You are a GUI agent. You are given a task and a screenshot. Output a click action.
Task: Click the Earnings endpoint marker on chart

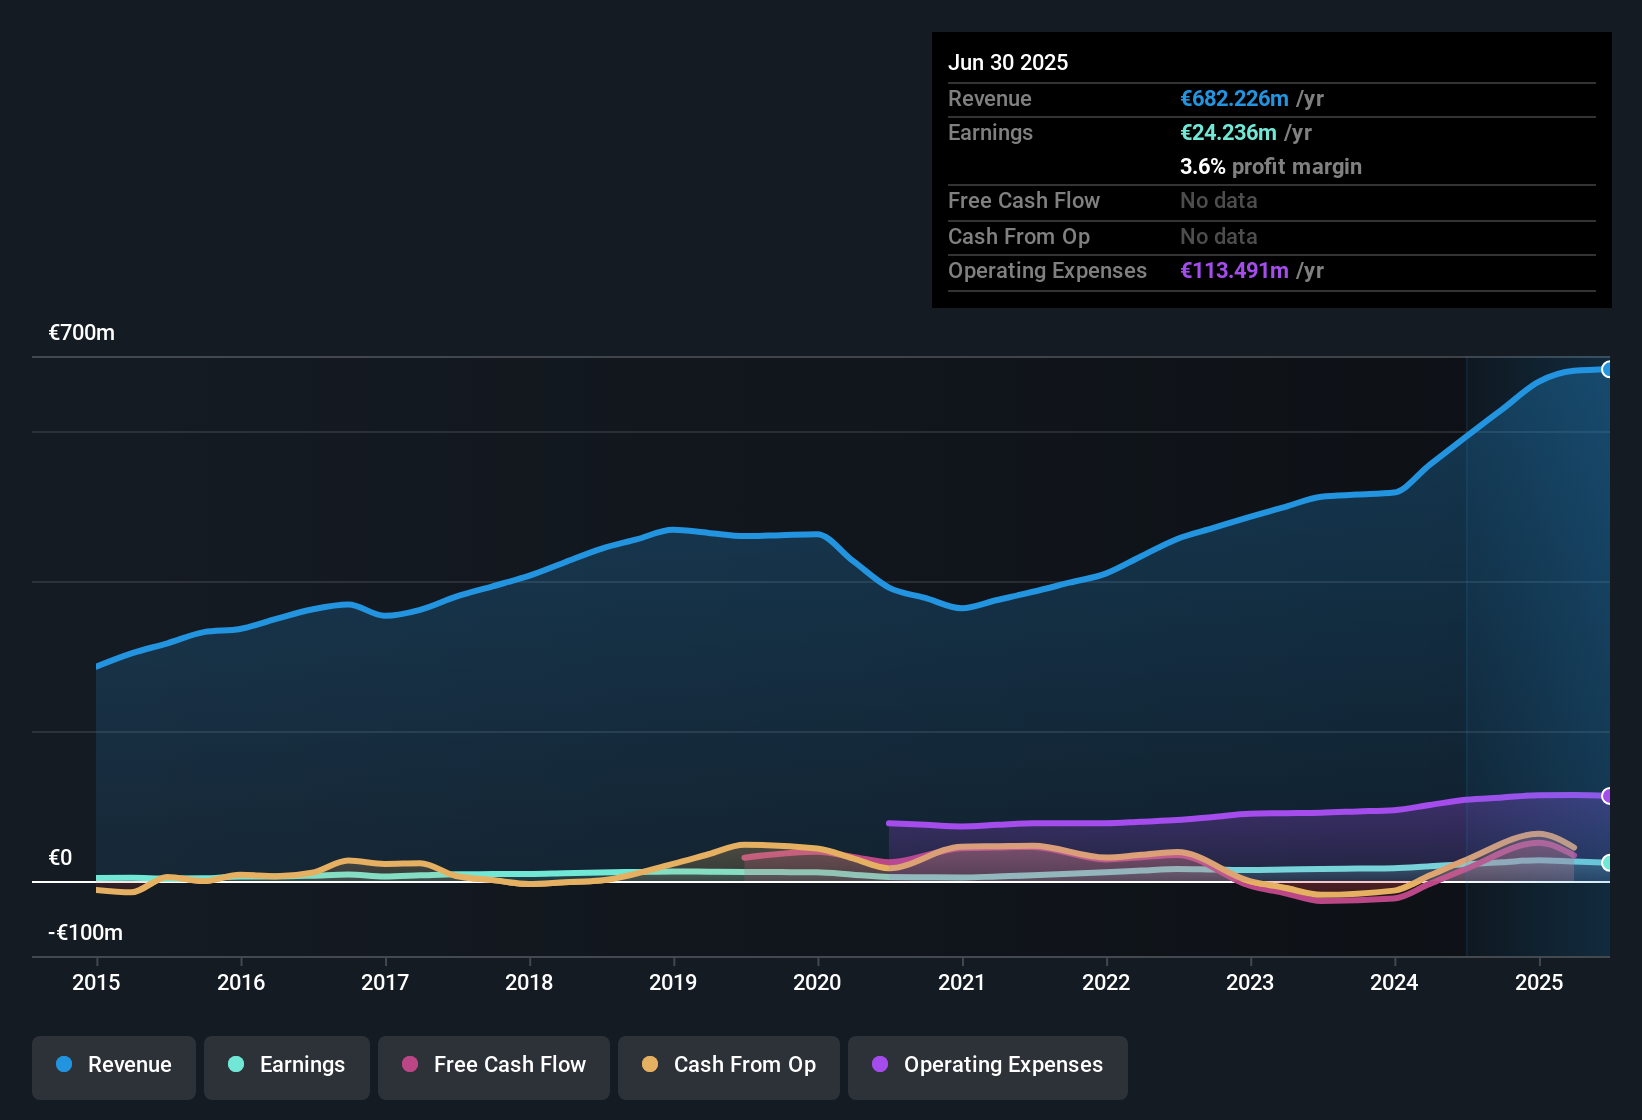click(1607, 863)
